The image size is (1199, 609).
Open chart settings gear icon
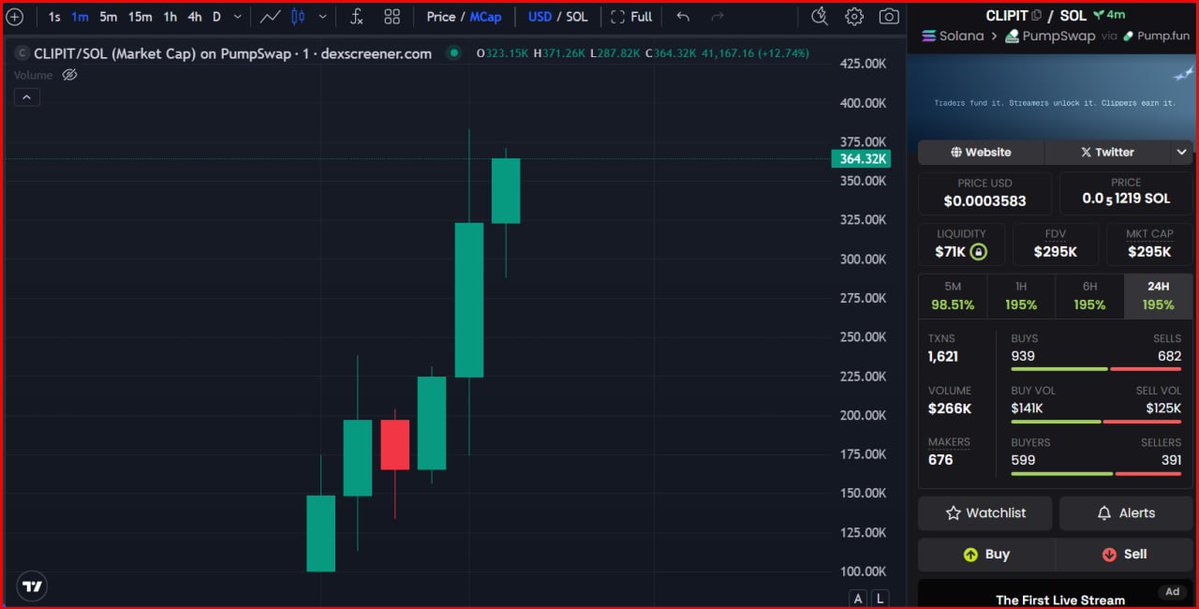tap(854, 17)
